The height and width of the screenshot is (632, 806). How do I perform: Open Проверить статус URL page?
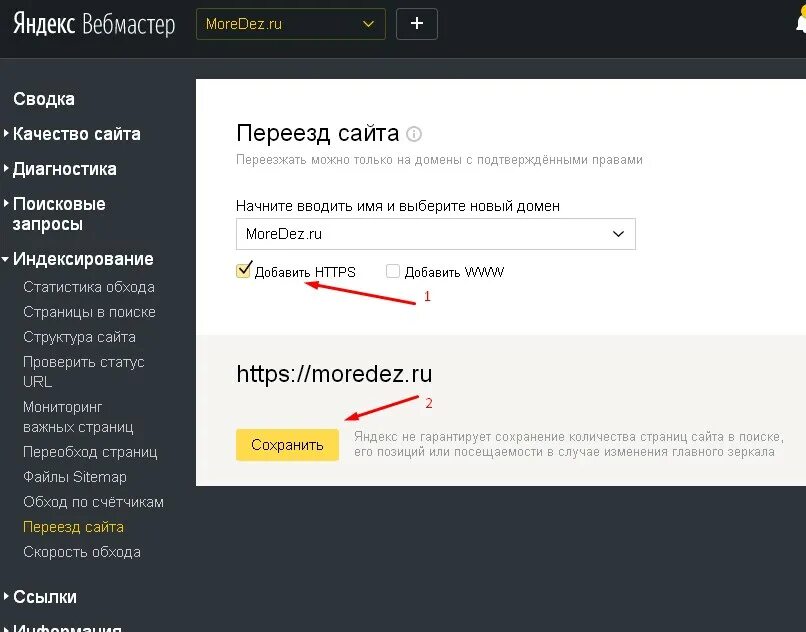tap(84, 372)
